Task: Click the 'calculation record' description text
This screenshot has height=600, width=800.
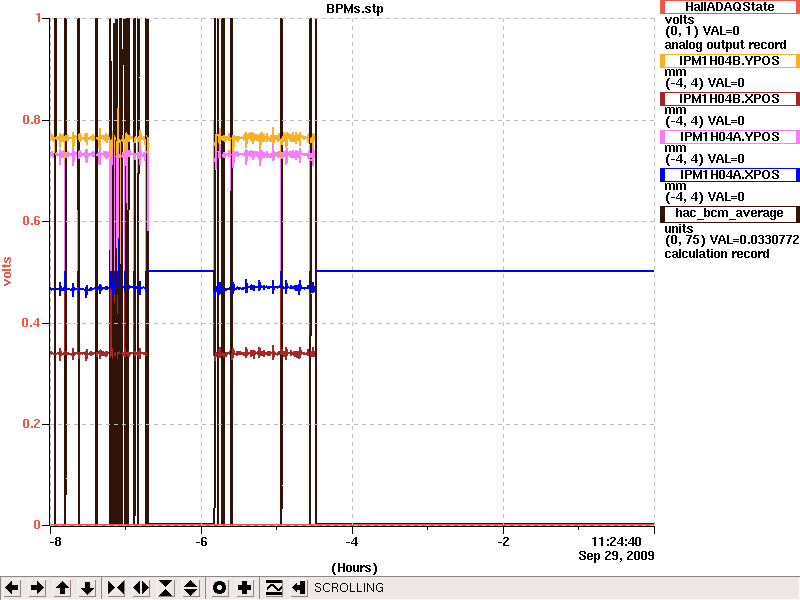Action: point(717,254)
